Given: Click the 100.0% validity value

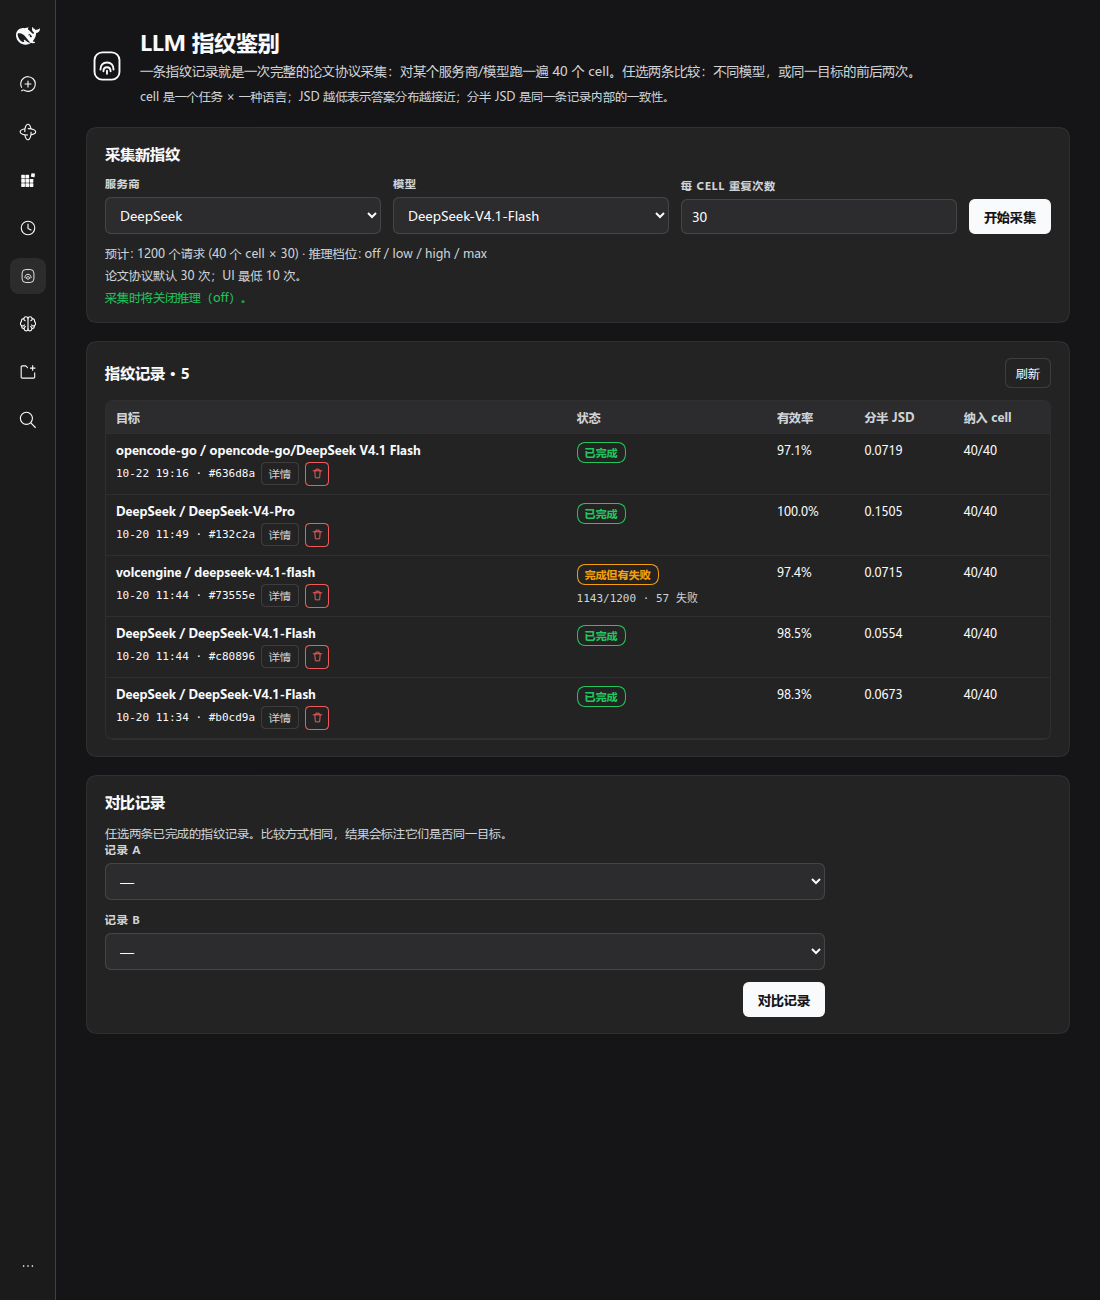Looking at the screenshot, I should [x=798, y=511].
